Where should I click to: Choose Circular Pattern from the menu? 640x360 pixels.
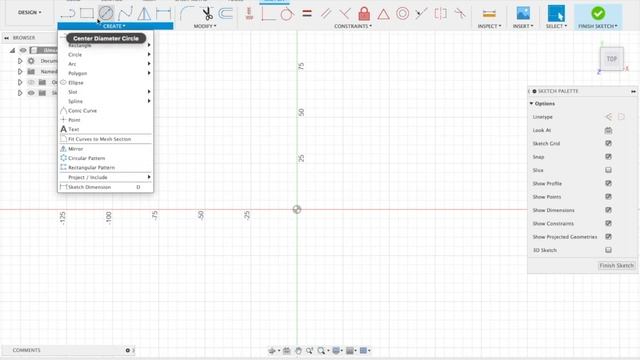[x=106, y=158]
